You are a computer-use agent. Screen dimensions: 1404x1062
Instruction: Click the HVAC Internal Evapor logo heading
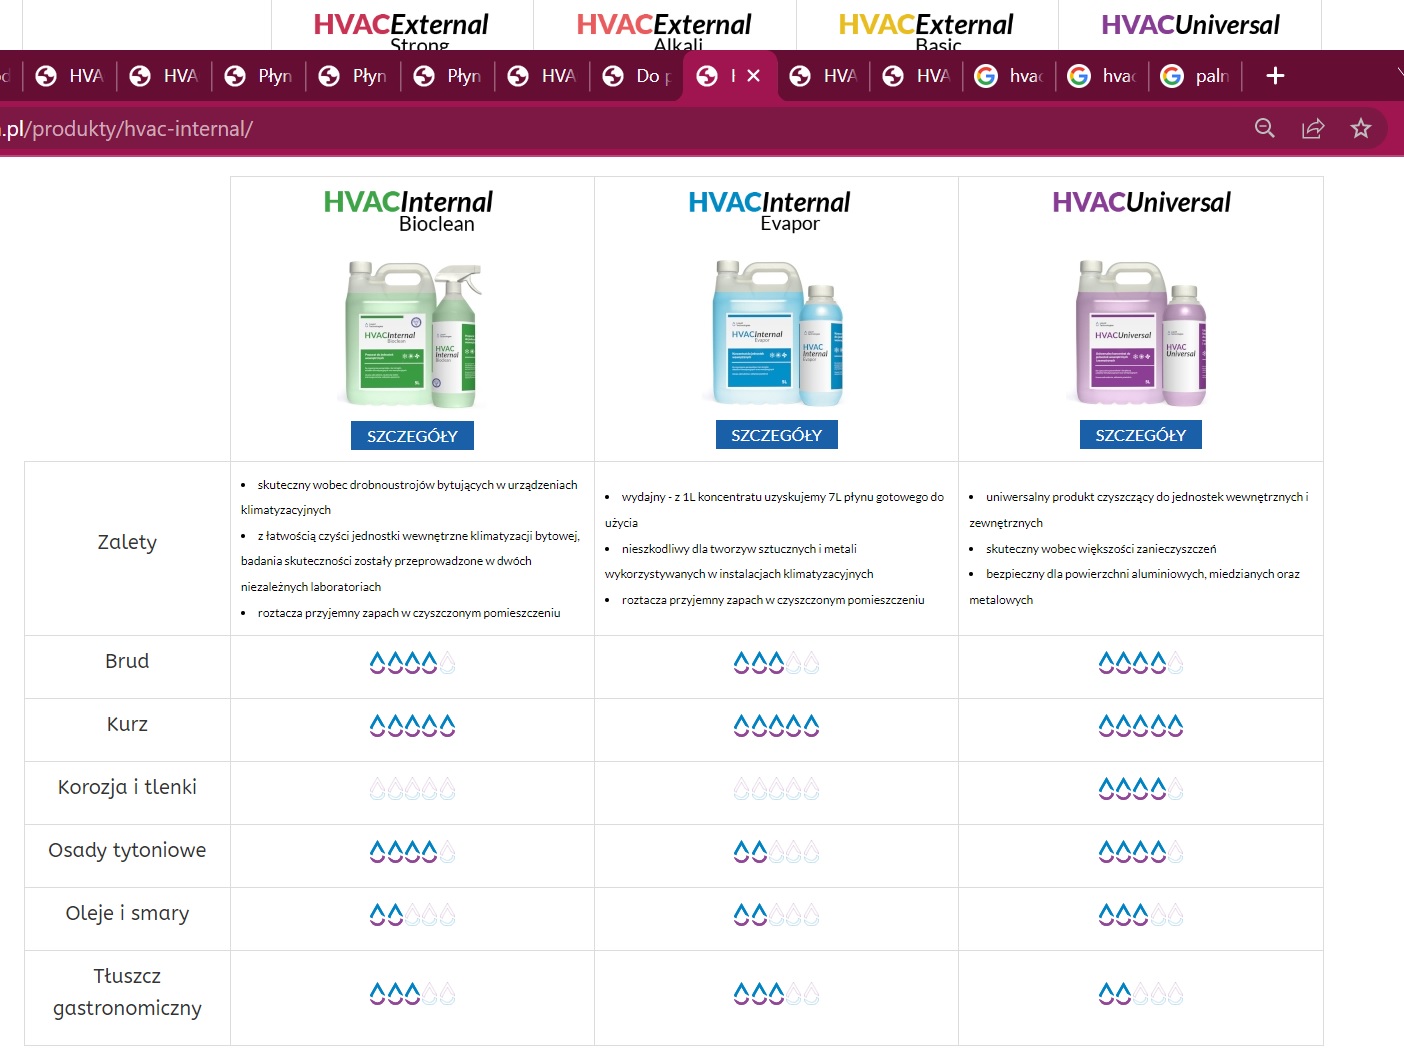point(769,209)
